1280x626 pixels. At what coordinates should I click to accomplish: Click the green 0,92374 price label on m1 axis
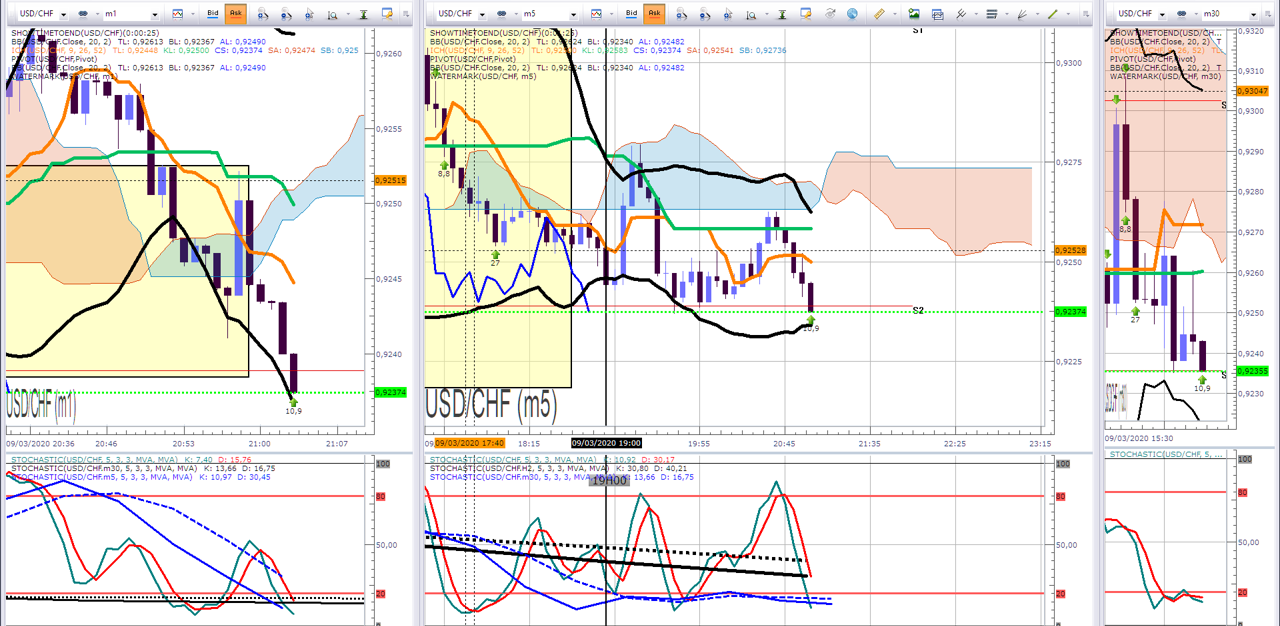tap(392, 392)
